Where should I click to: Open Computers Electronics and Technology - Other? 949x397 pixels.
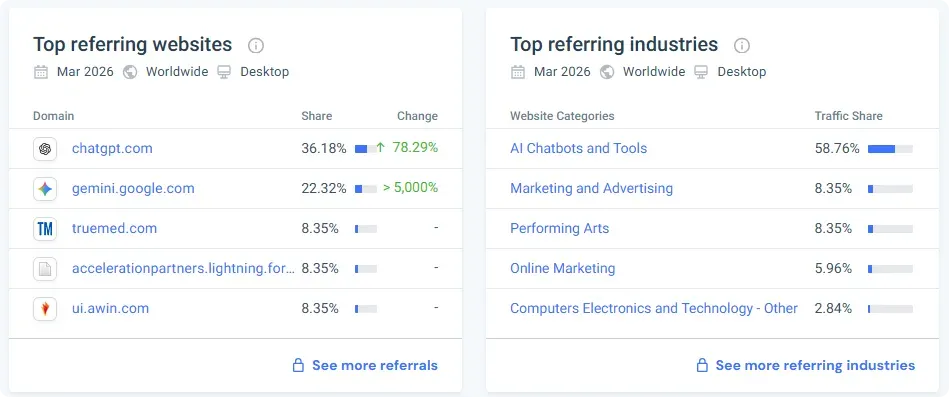coord(654,308)
